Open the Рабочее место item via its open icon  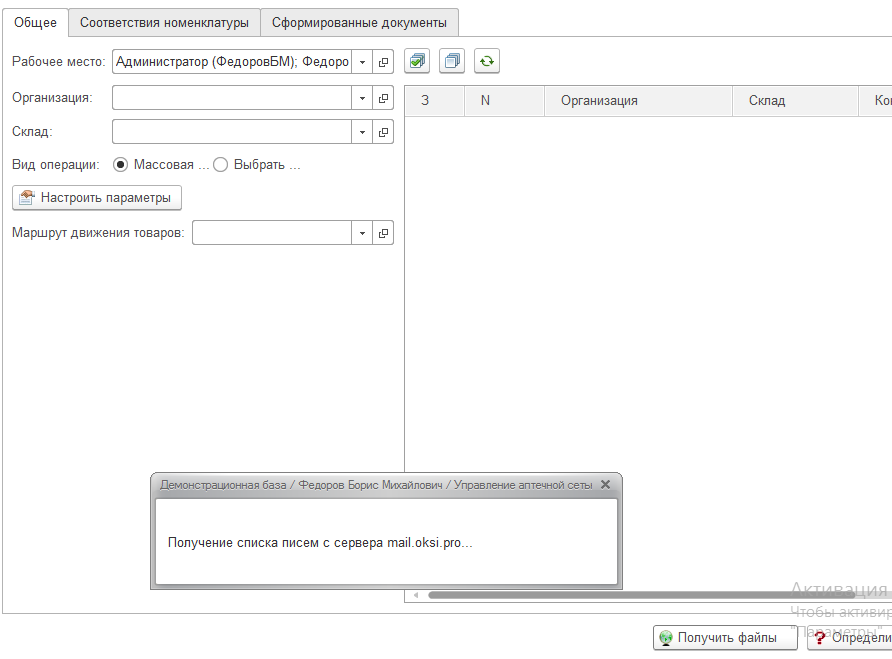[x=383, y=61]
